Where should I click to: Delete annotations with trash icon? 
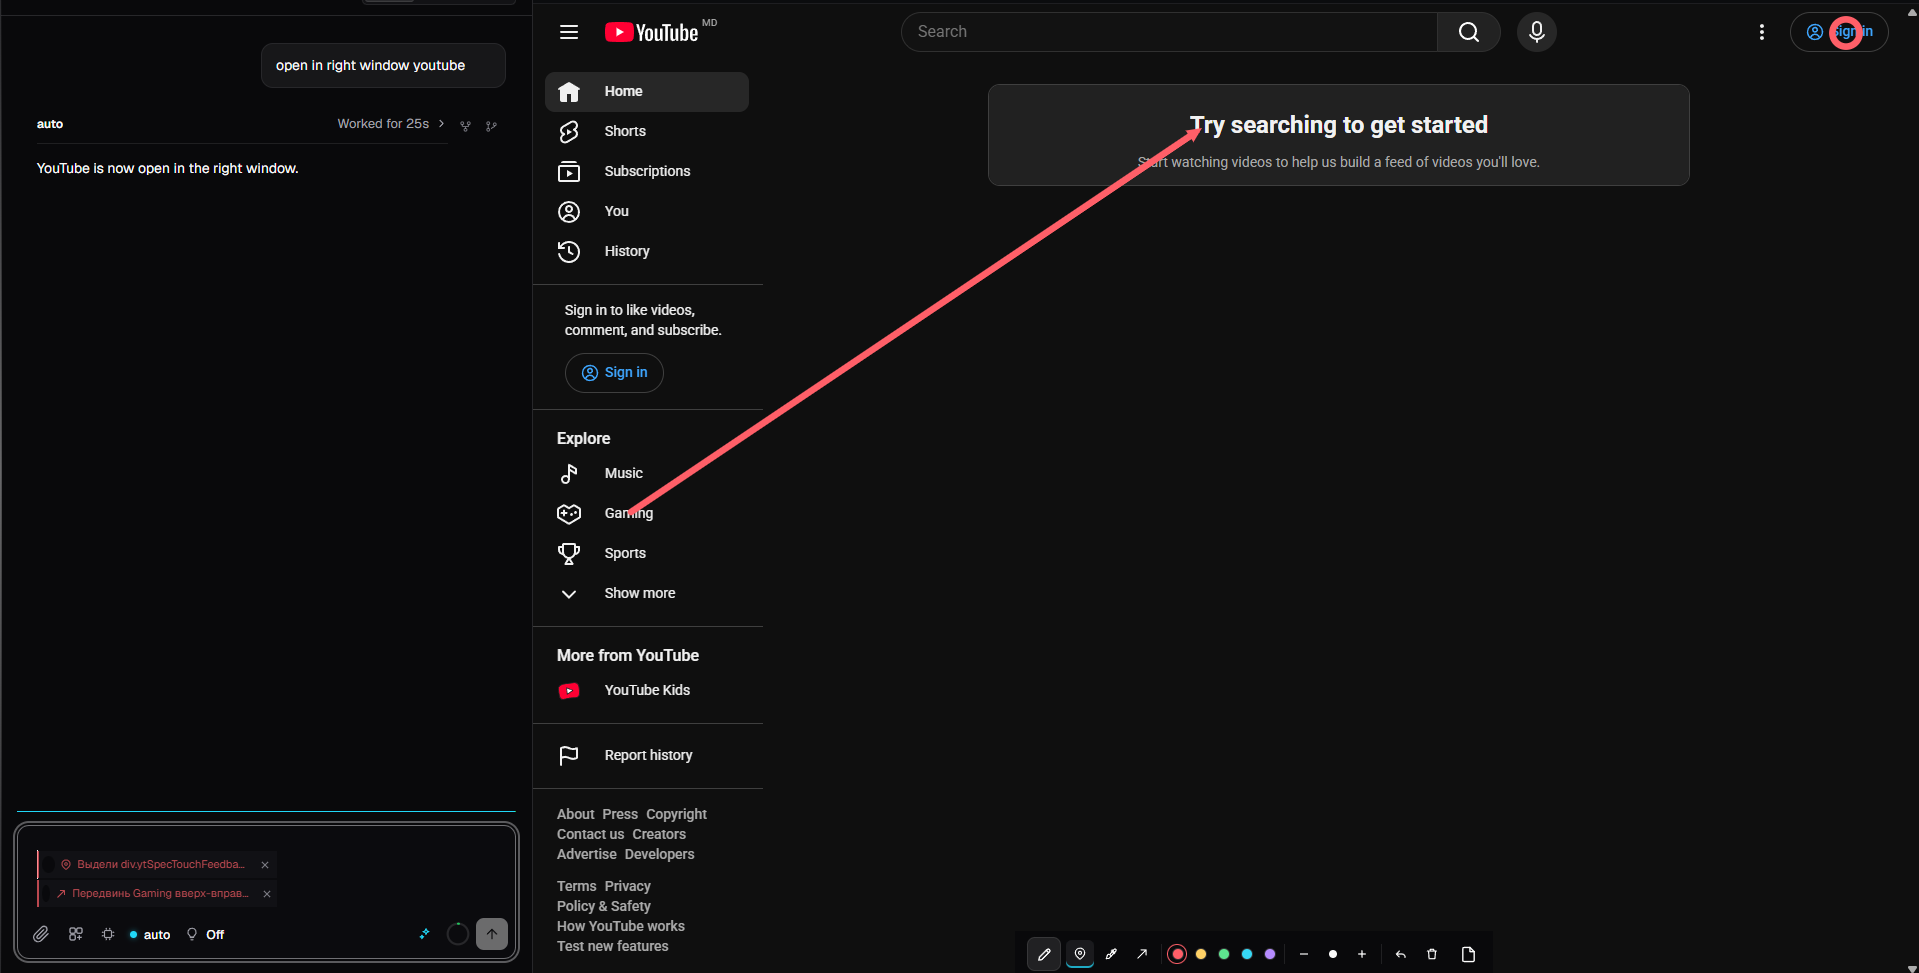1432,954
